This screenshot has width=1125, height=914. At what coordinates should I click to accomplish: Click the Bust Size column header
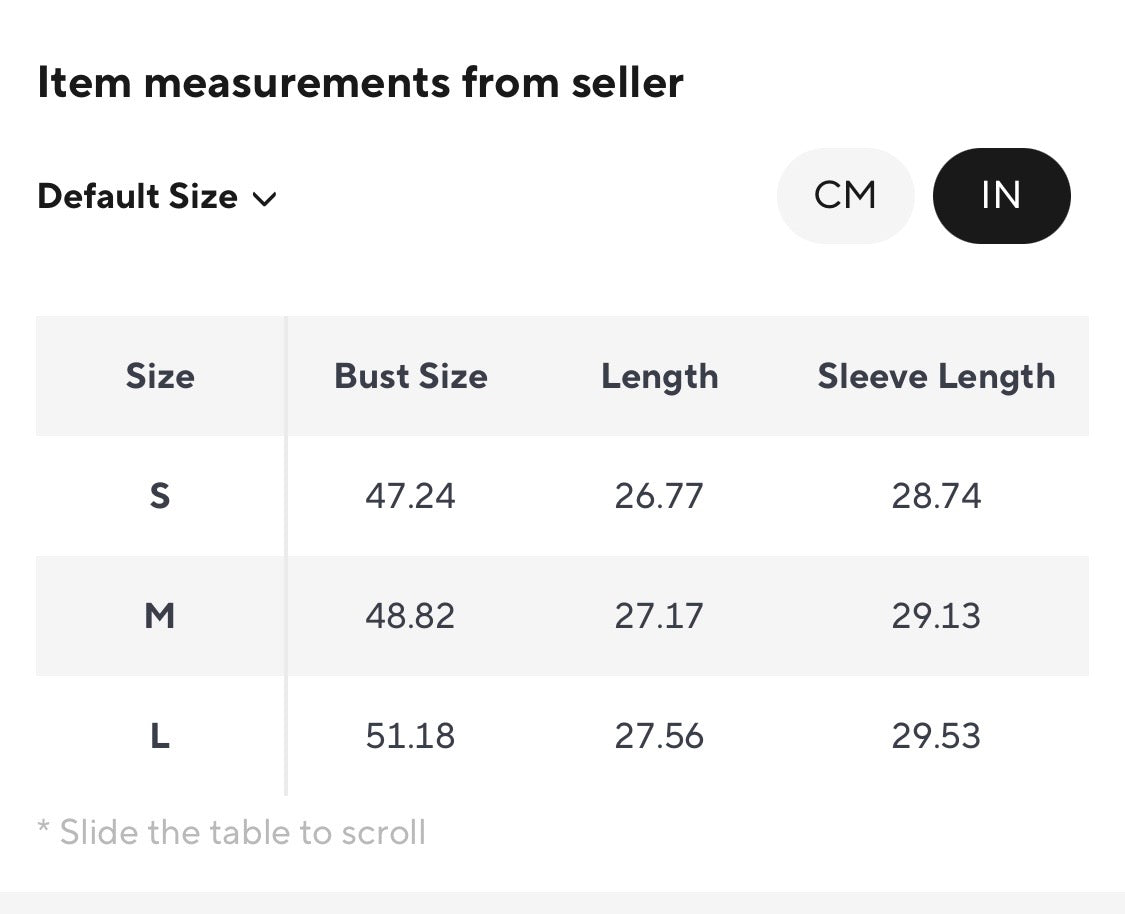point(410,376)
